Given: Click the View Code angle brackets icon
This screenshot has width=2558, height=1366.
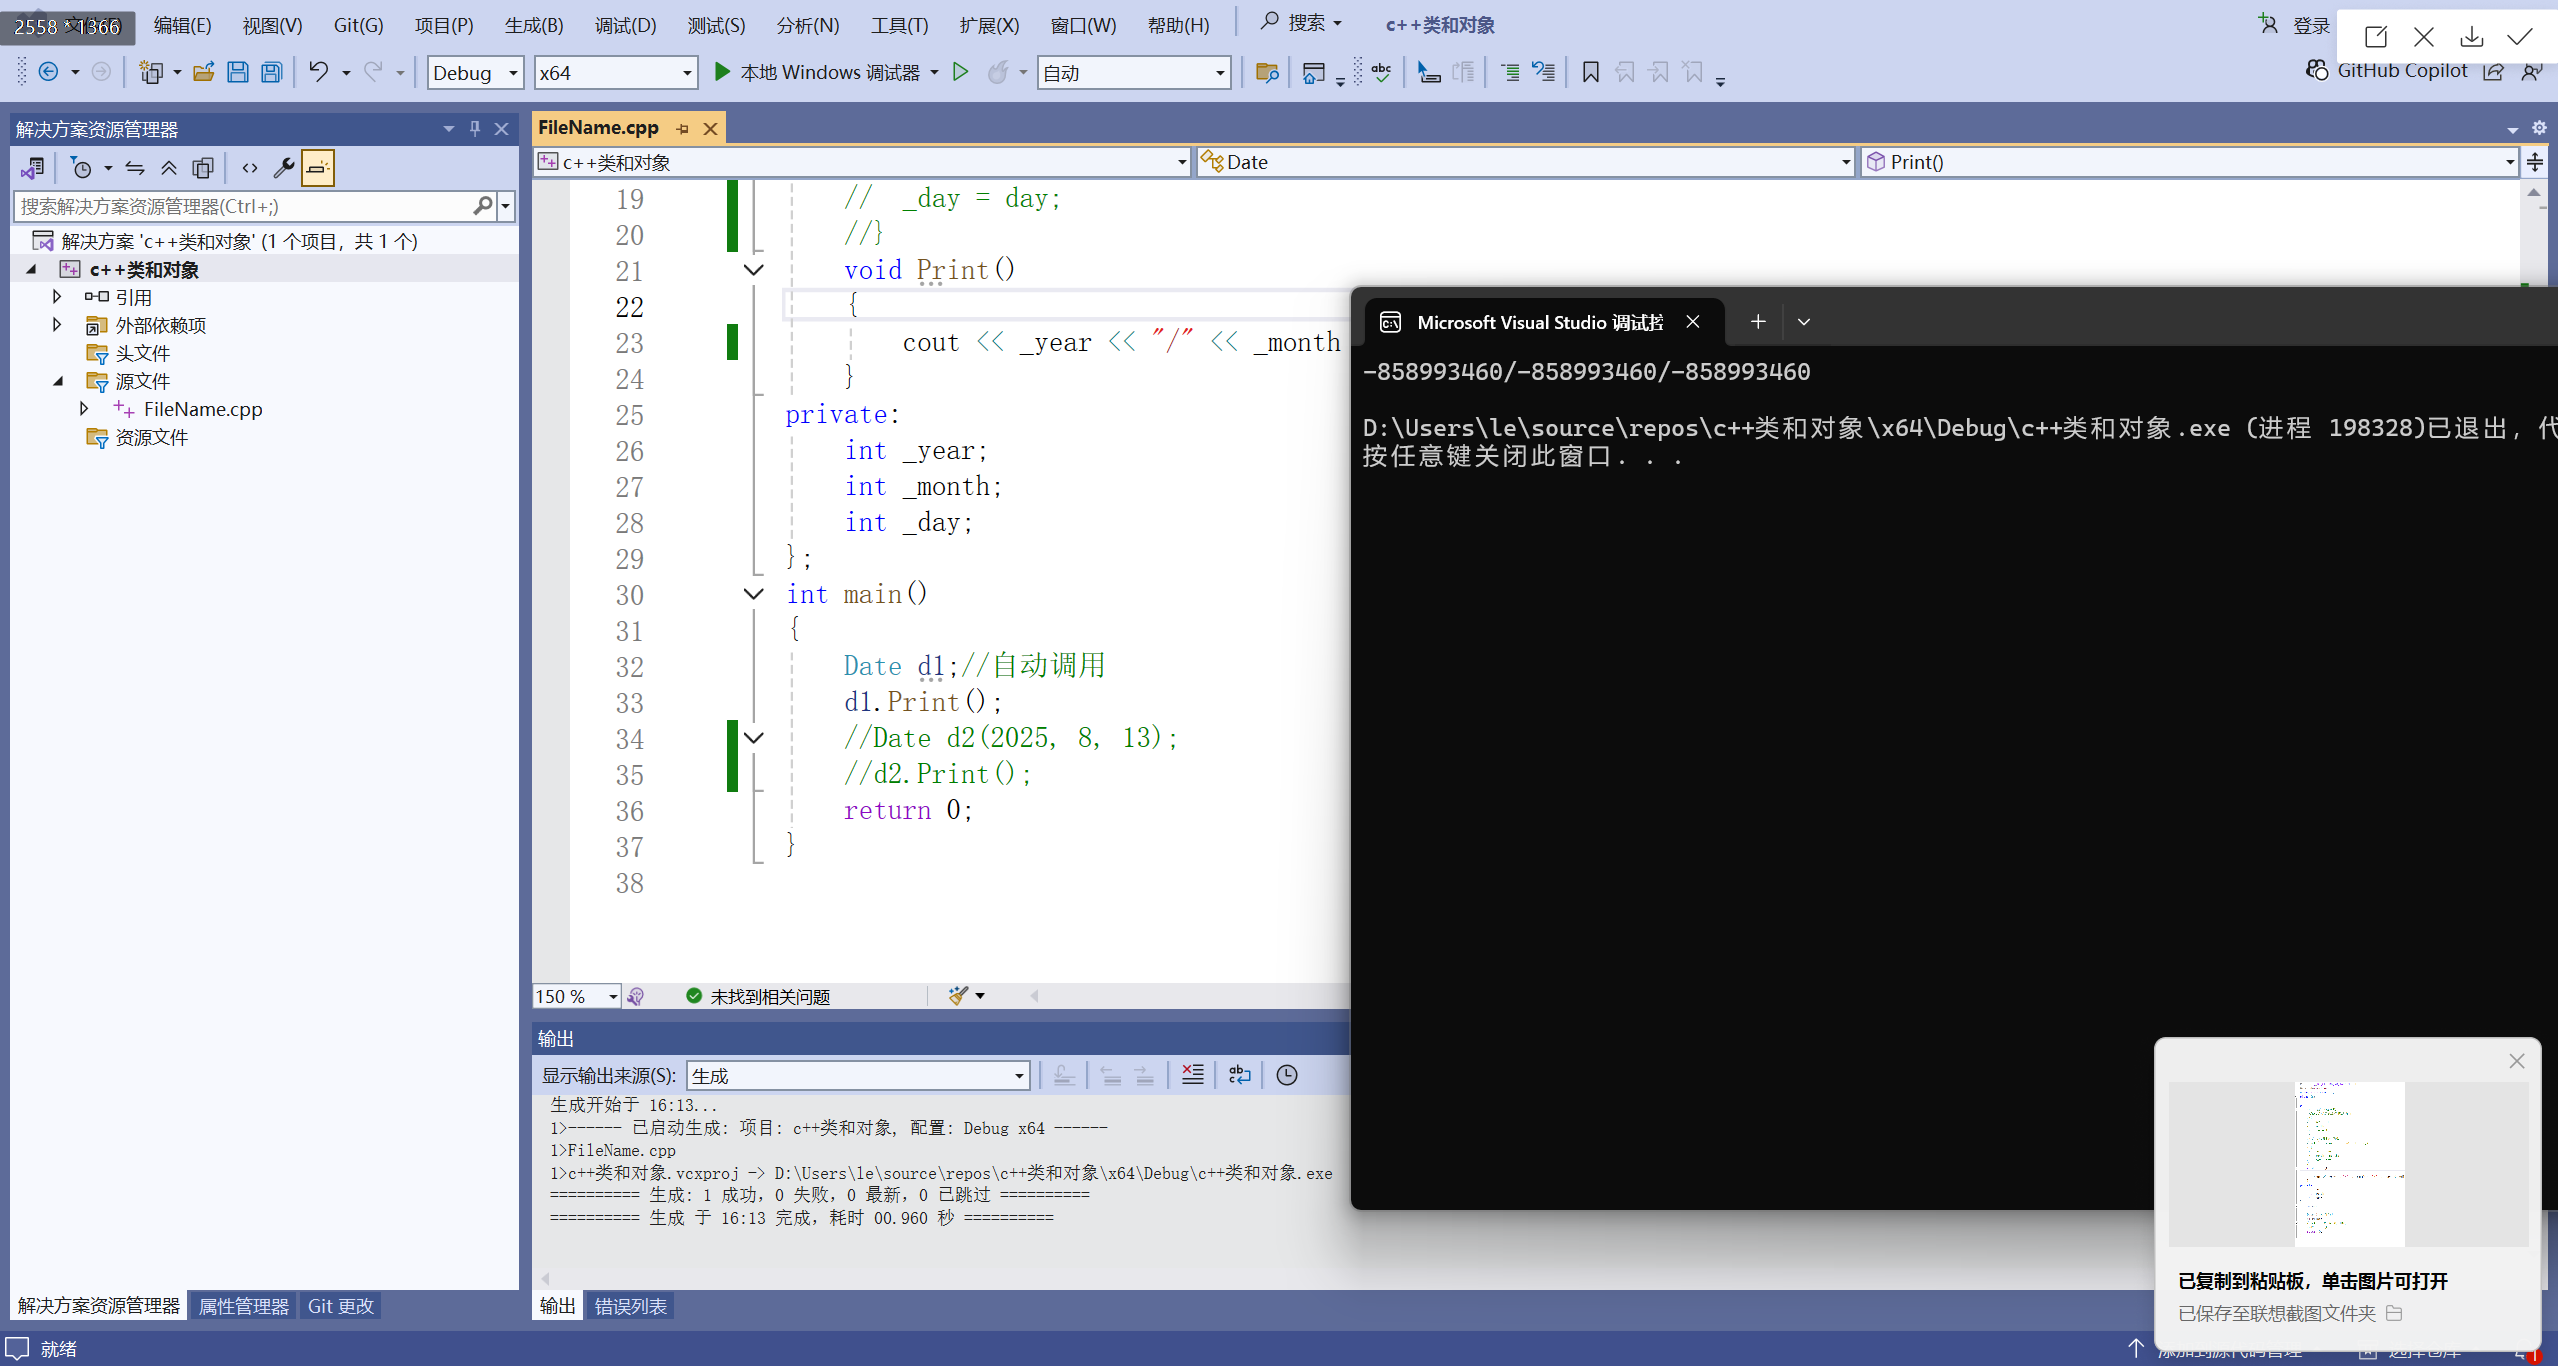Looking at the screenshot, I should pyautogui.click(x=250, y=168).
